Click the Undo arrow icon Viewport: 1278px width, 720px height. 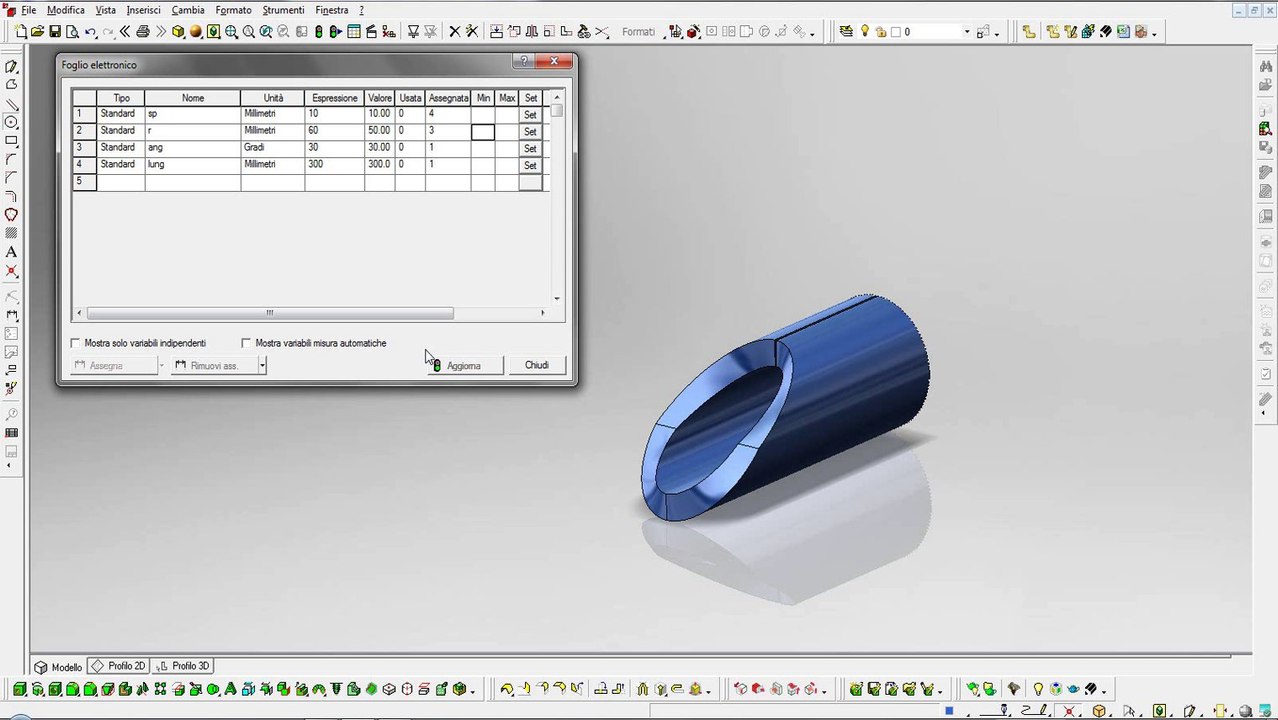point(91,32)
